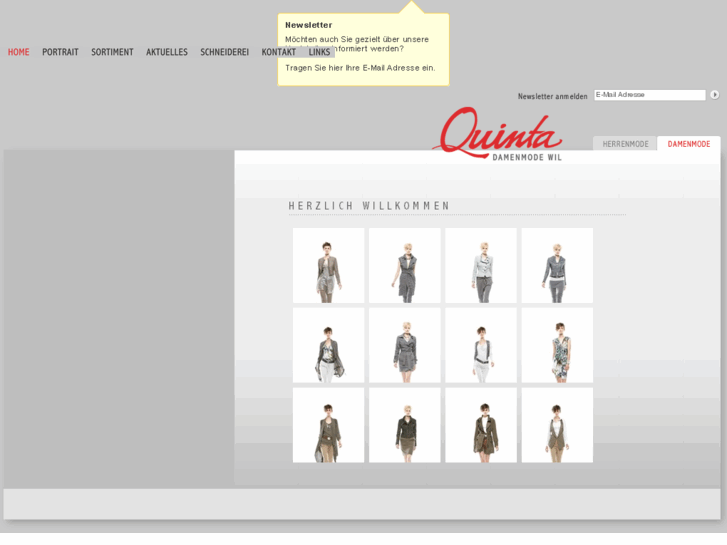
Task: Open second row photo of draped grey cardigan
Action: [x=328, y=346]
